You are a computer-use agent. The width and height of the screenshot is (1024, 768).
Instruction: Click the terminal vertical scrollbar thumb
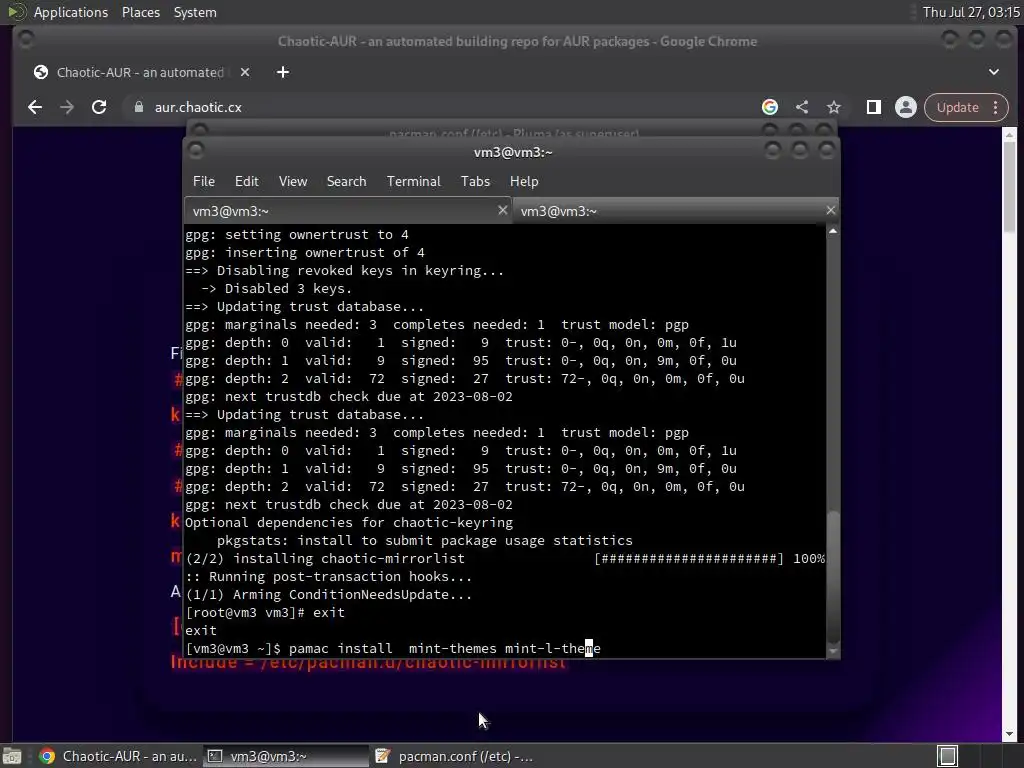tap(833, 576)
